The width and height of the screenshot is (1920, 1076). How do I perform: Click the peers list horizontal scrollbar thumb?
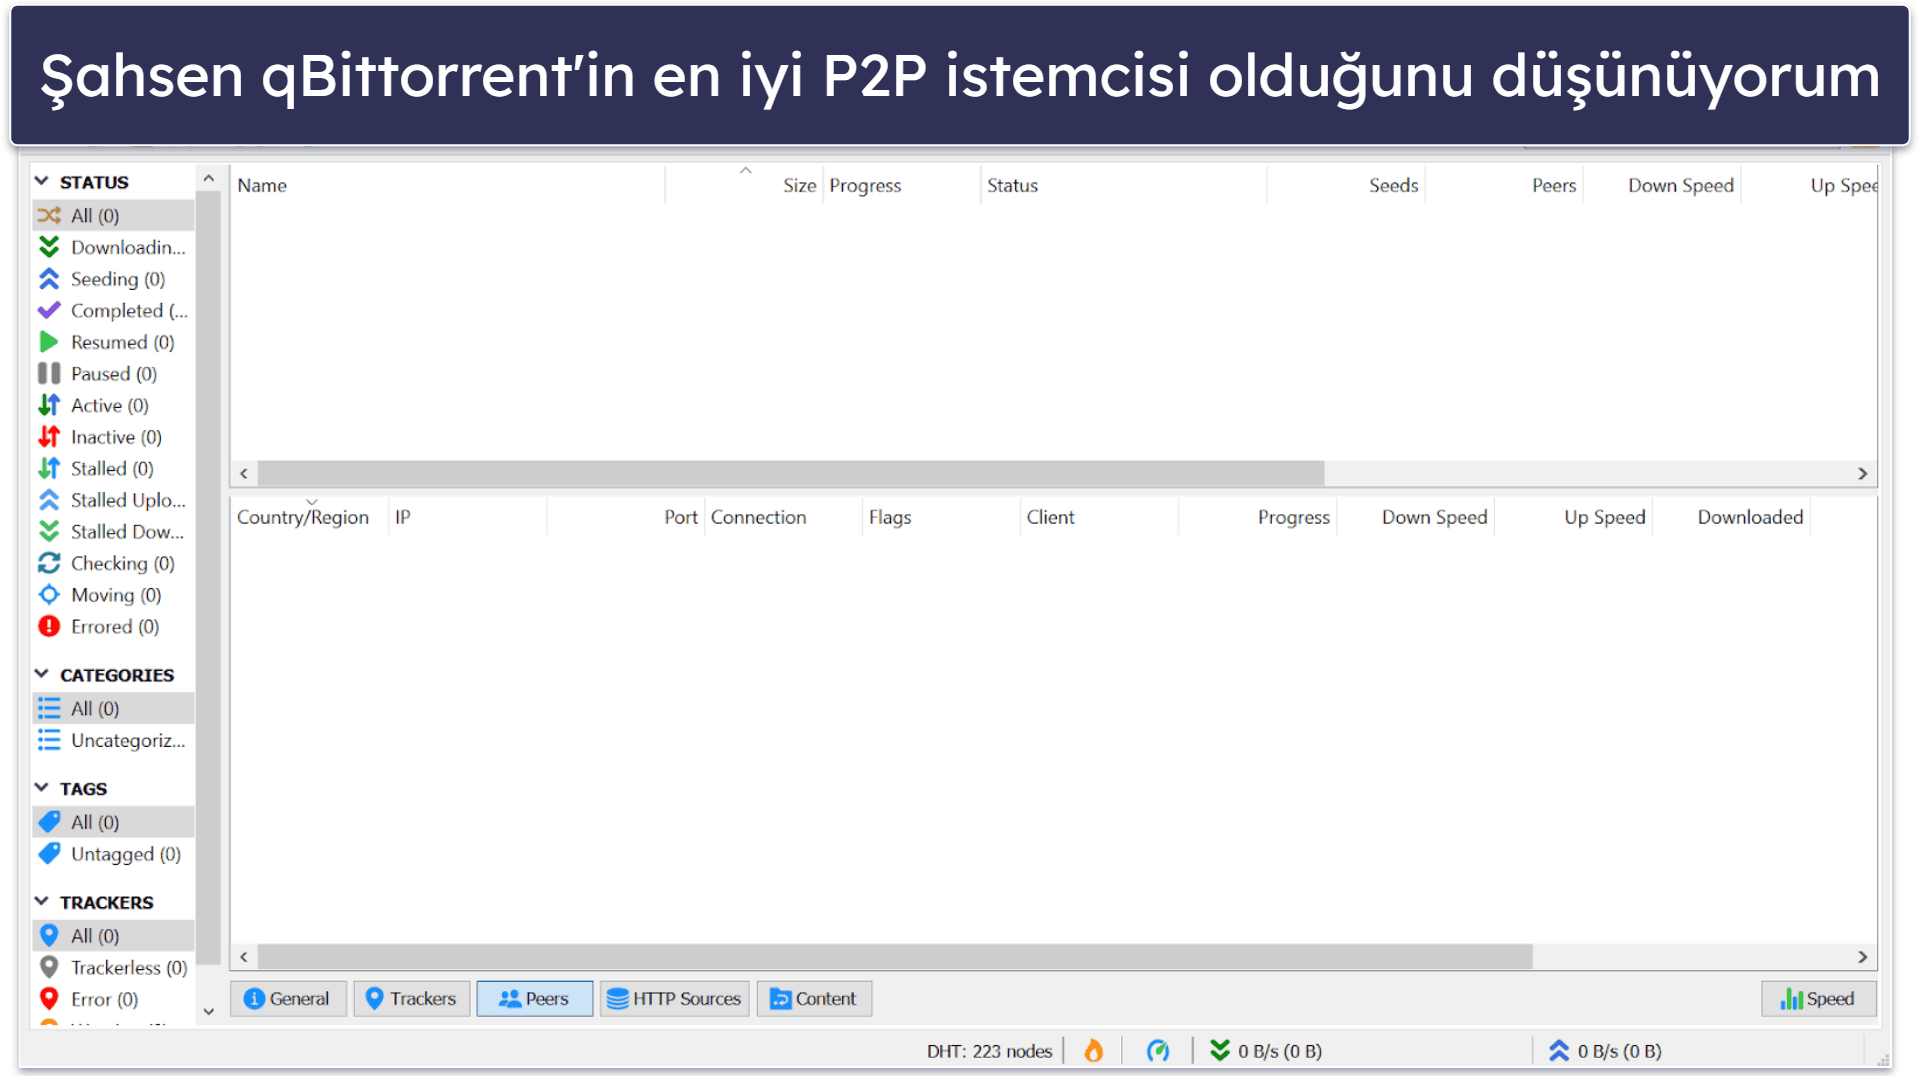pyautogui.click(x=895, y=957)
